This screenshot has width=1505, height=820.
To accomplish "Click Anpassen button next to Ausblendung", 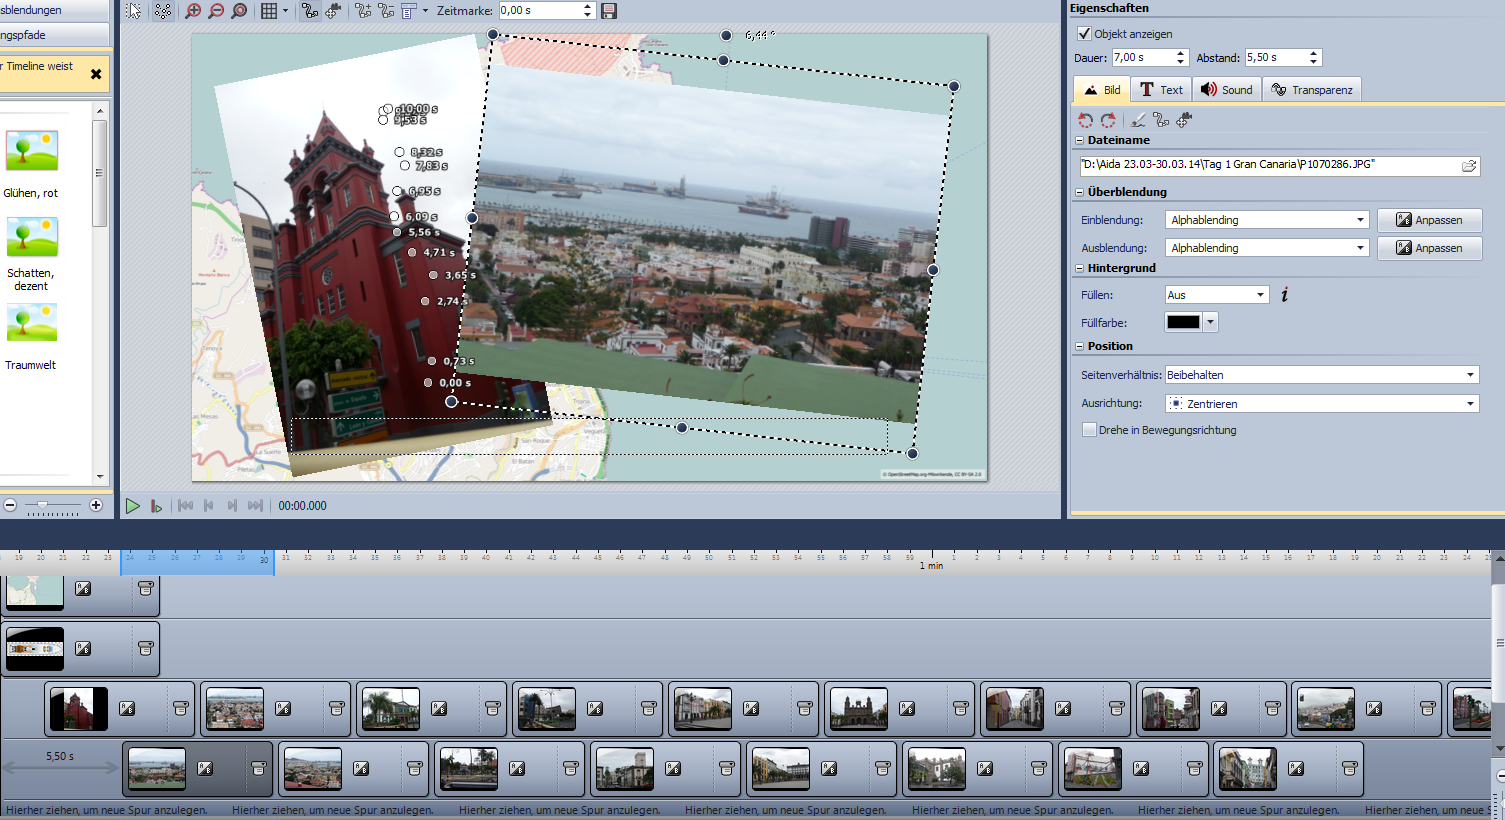I will click(1429, 248).
